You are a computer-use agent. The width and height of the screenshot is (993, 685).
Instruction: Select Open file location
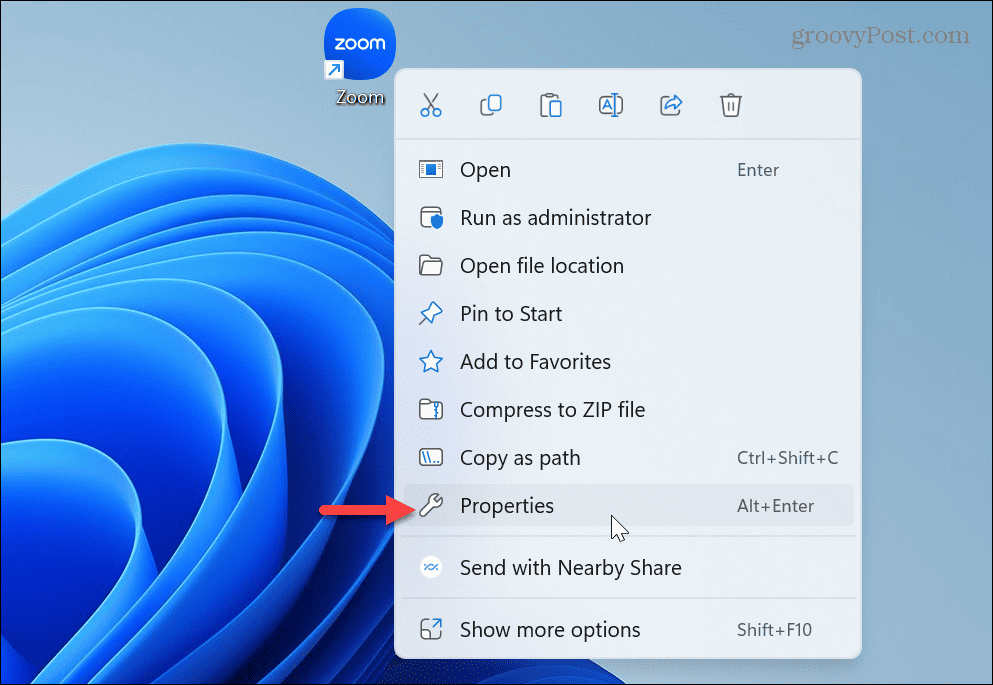point(541,266)
